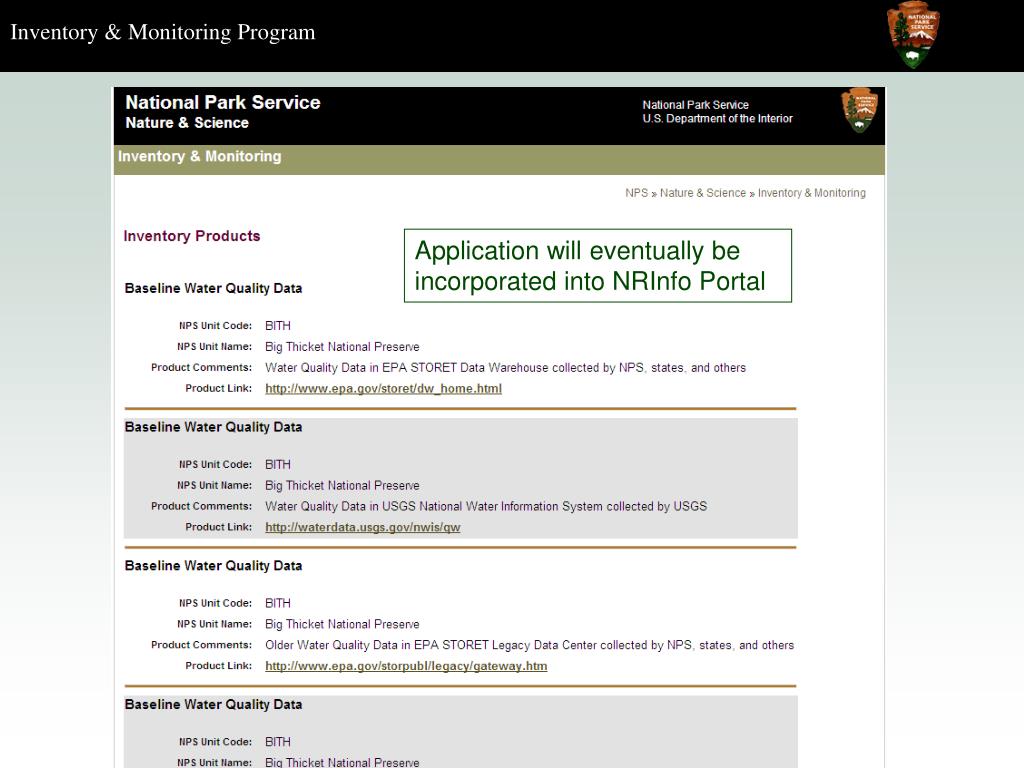Click the NRInfo Portal notice text box
The width and height of the screenshot is (1024, 768).
click(598, 266)
